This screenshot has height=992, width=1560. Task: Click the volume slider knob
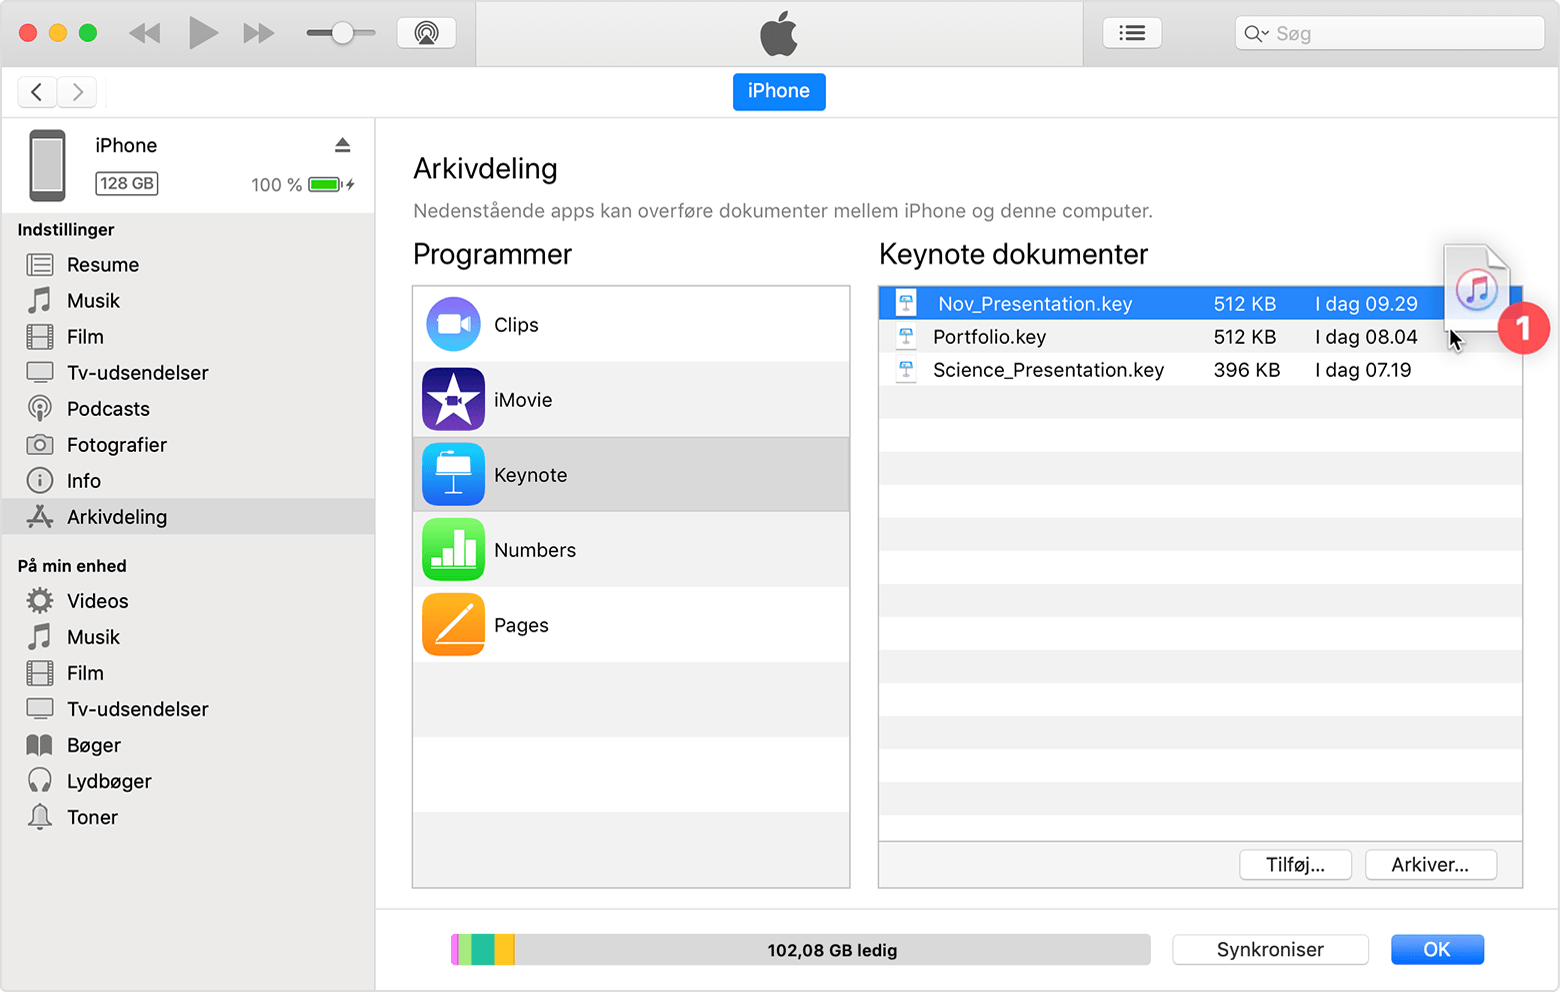click(x=342, y=33)
